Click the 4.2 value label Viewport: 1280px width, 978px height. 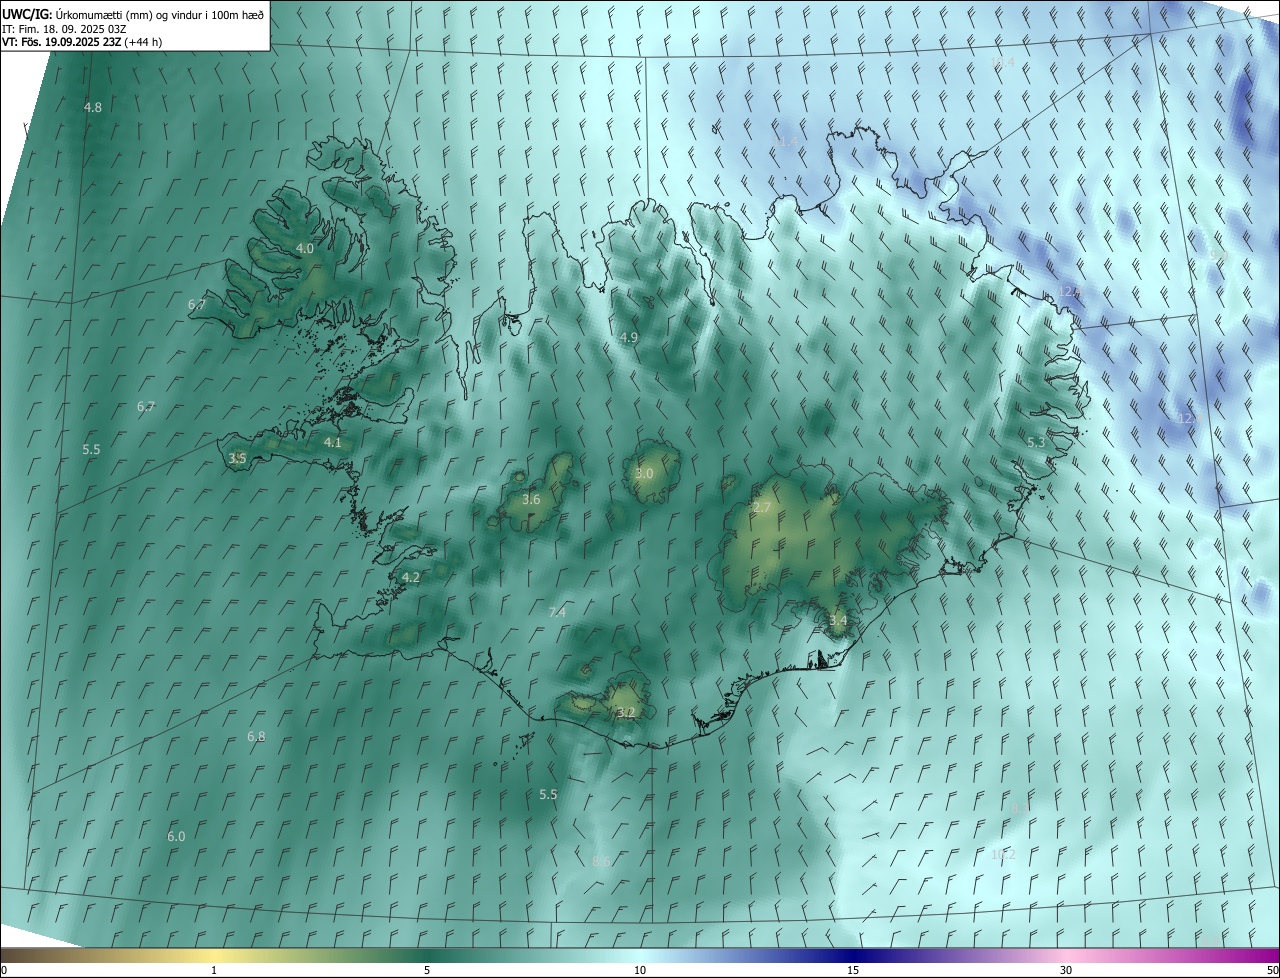410,577
